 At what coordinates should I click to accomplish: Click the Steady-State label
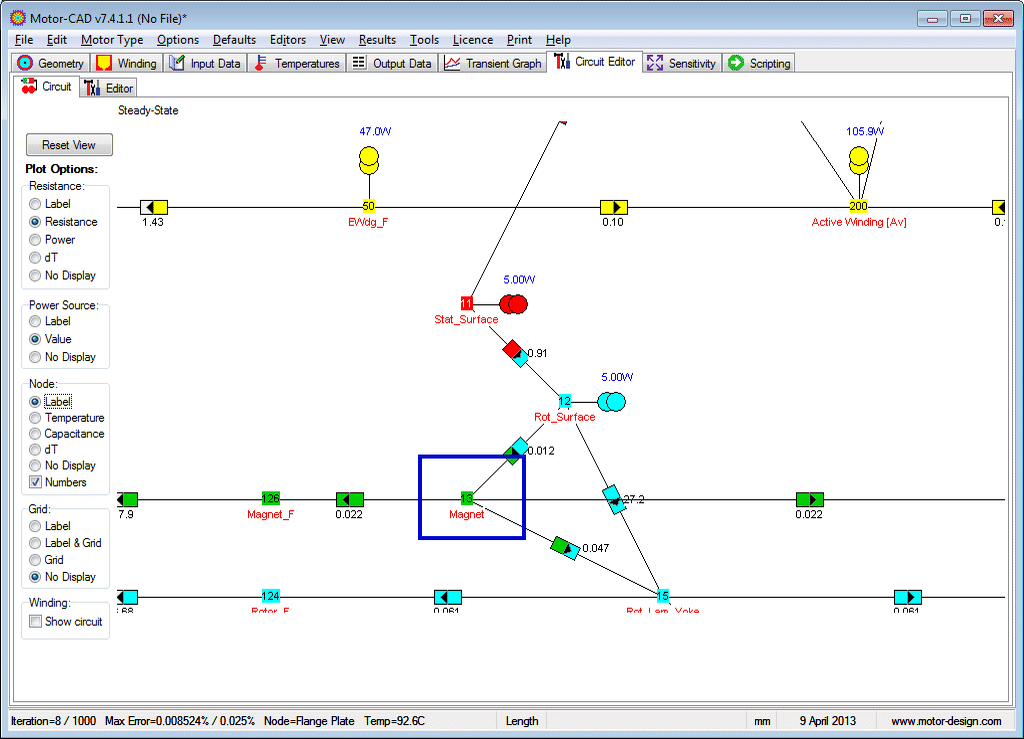click(148, 110)
